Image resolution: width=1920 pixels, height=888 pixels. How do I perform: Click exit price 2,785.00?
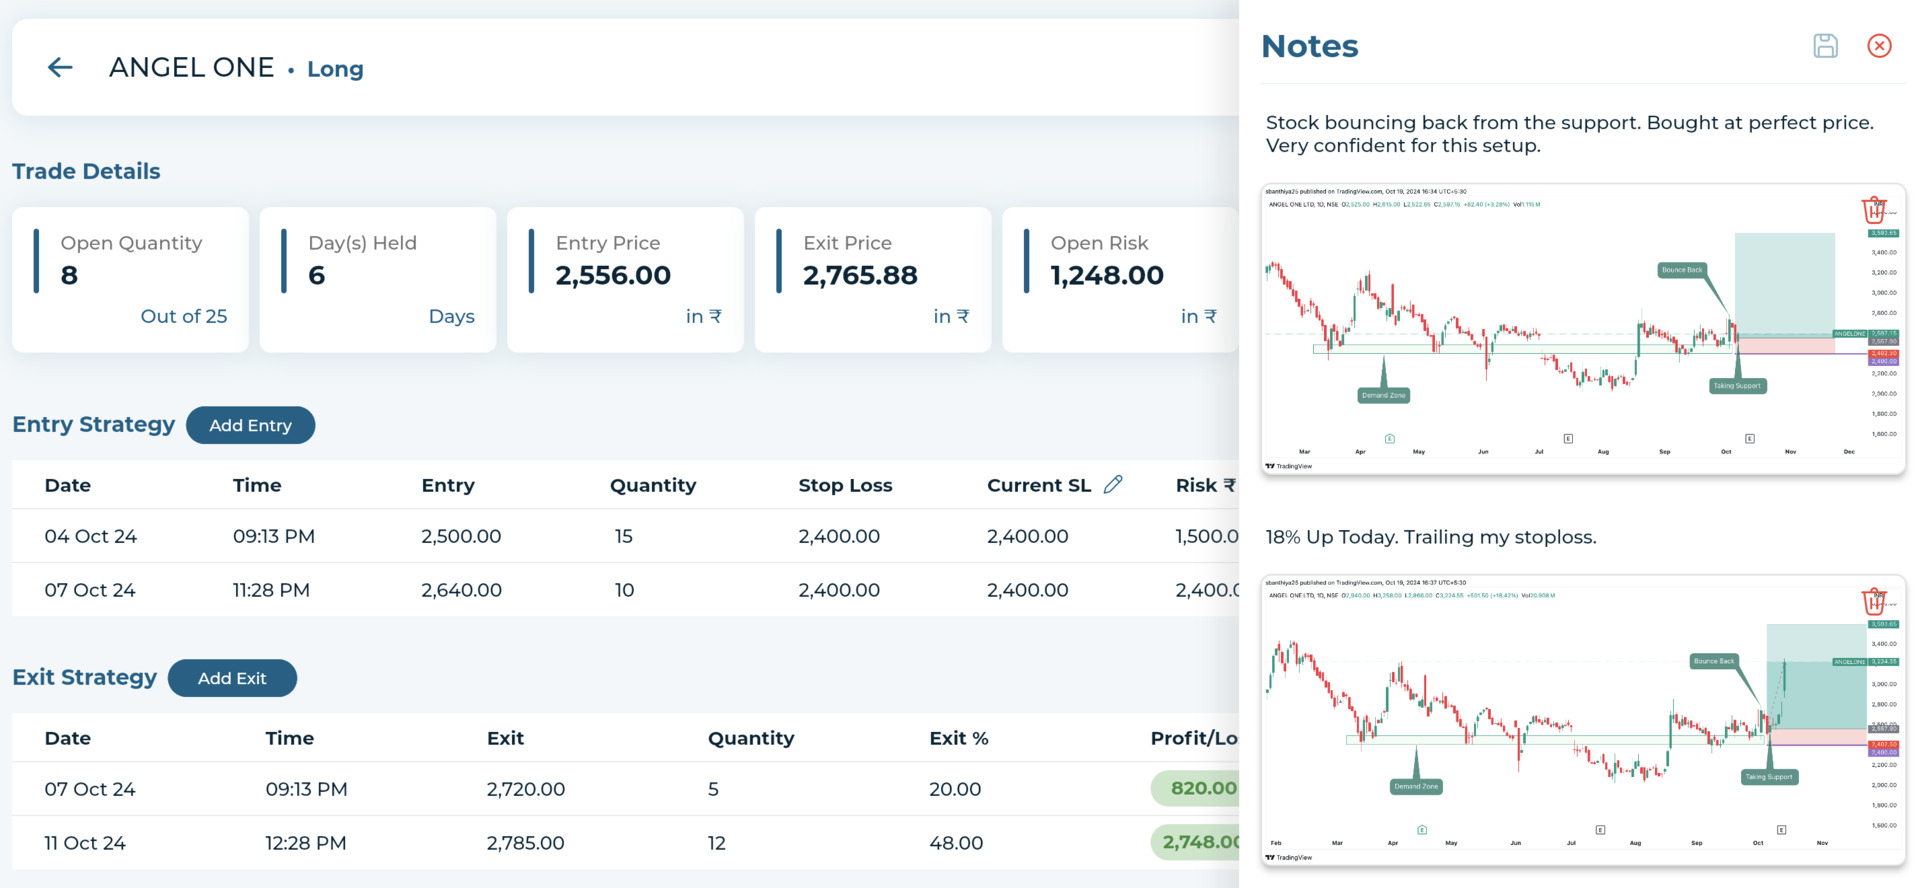pyautogui.click(x=526, y=843)
